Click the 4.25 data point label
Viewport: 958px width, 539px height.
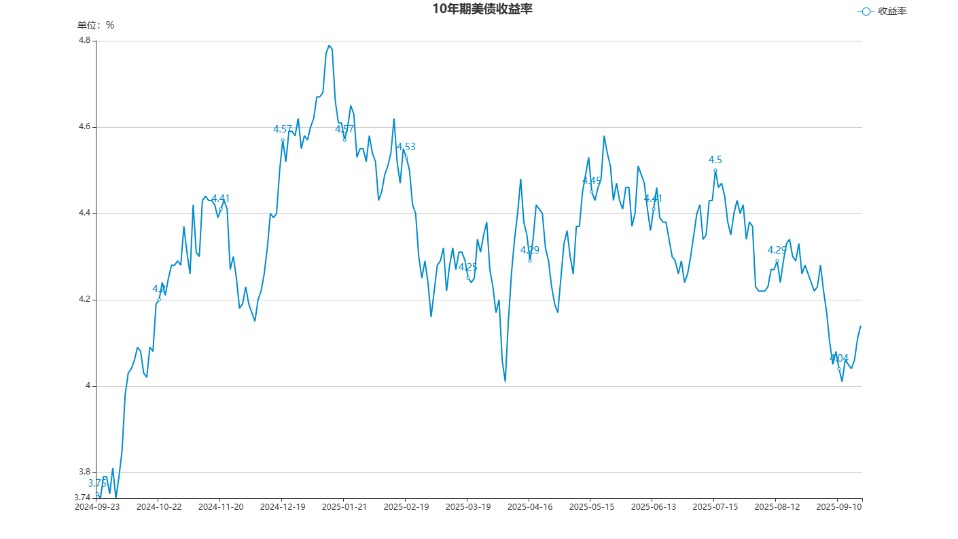coord(467,267)
